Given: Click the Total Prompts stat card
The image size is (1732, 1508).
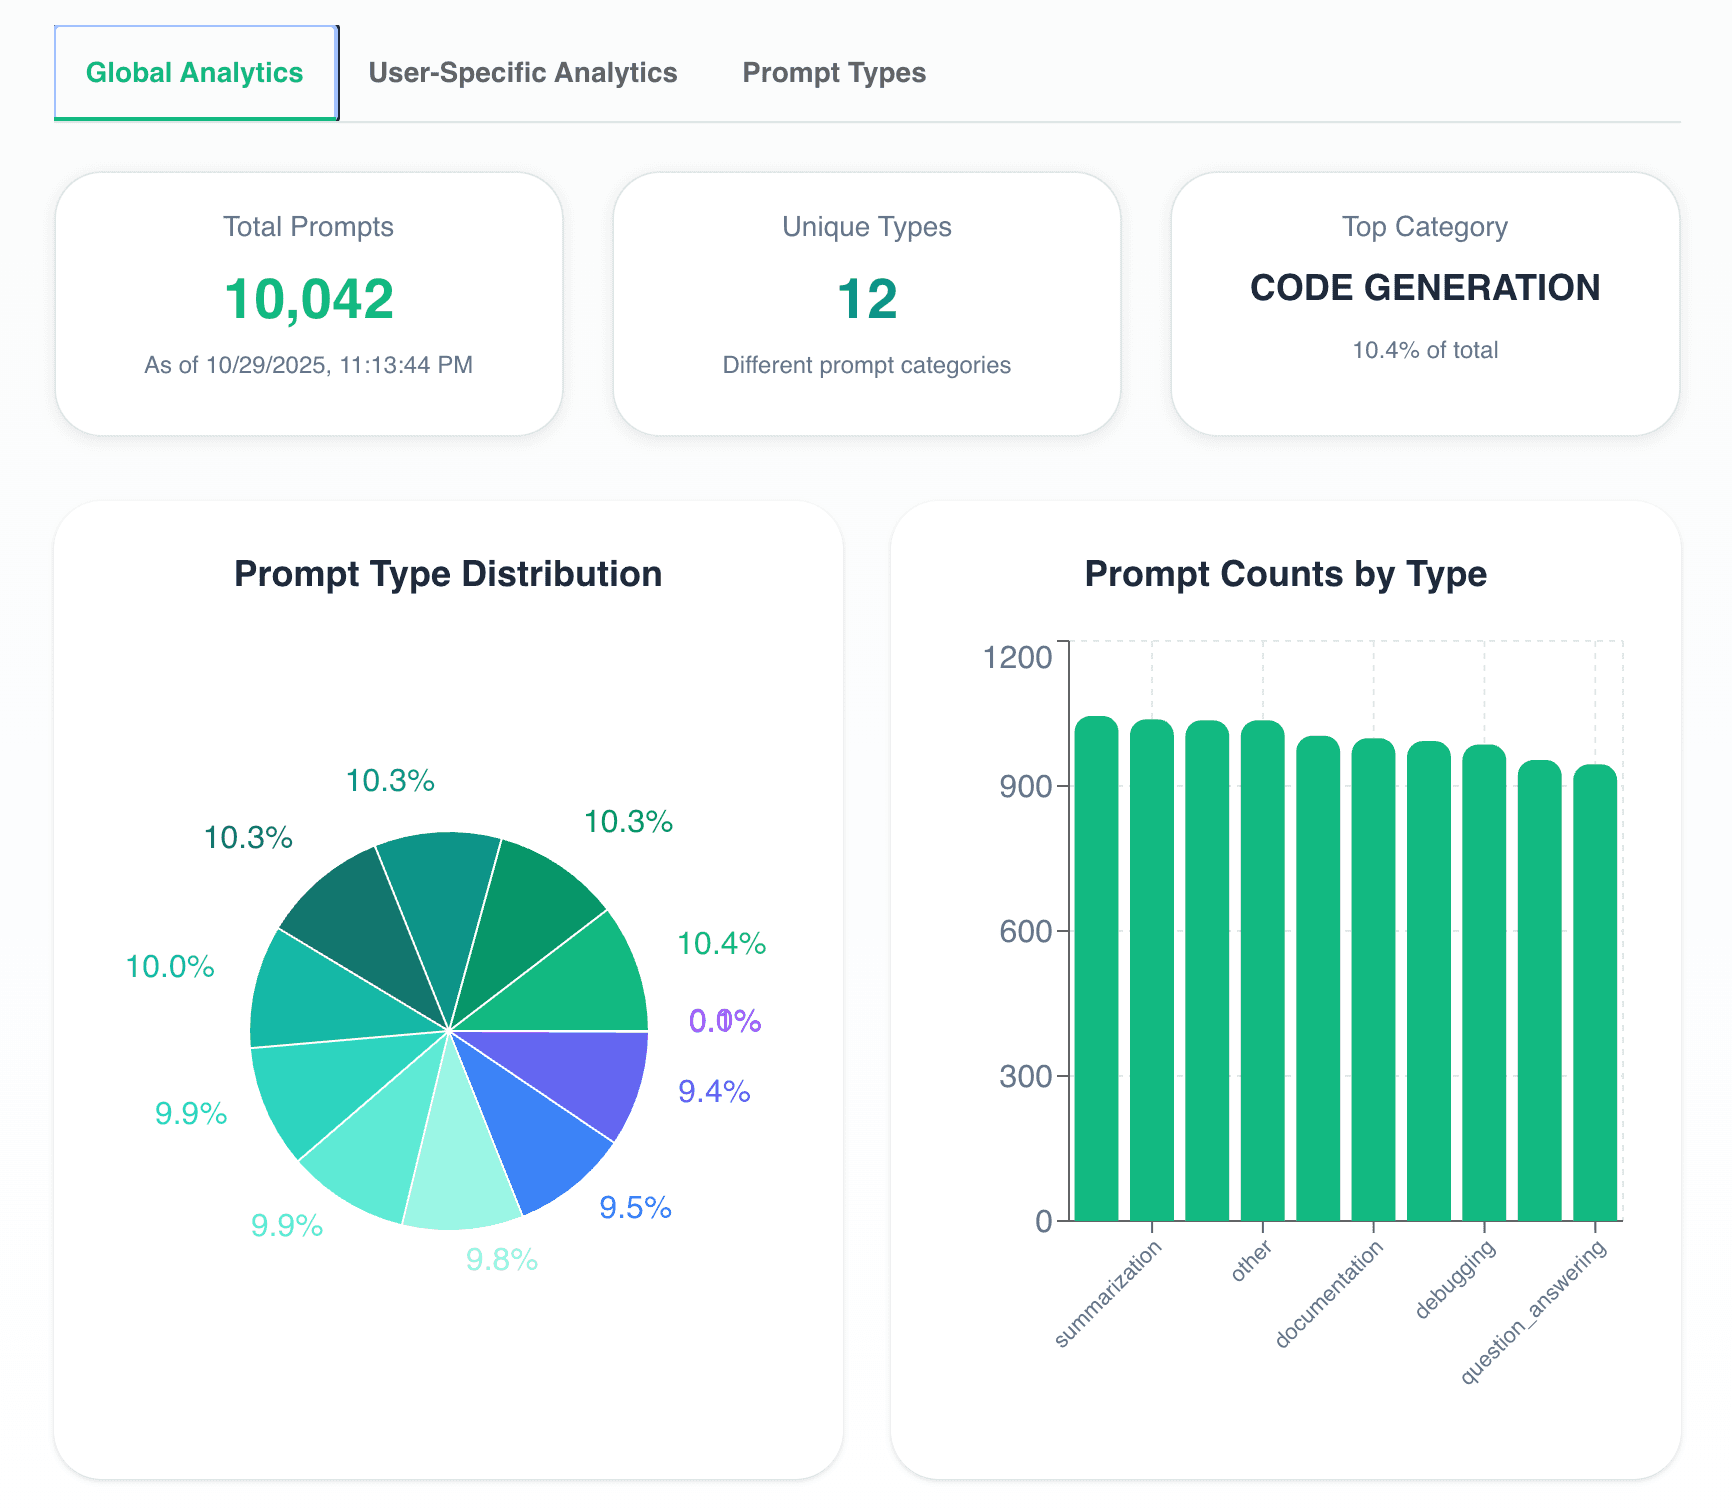Looking at the screenshot, I should tap(308, 300).
